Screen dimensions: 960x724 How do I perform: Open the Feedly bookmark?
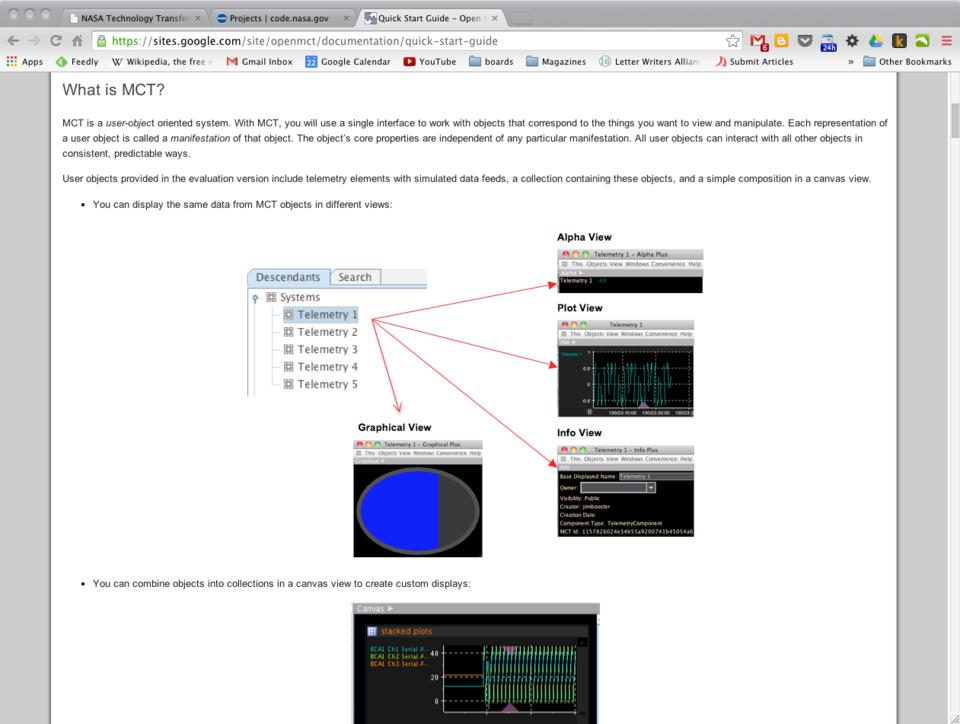[77, 61]
